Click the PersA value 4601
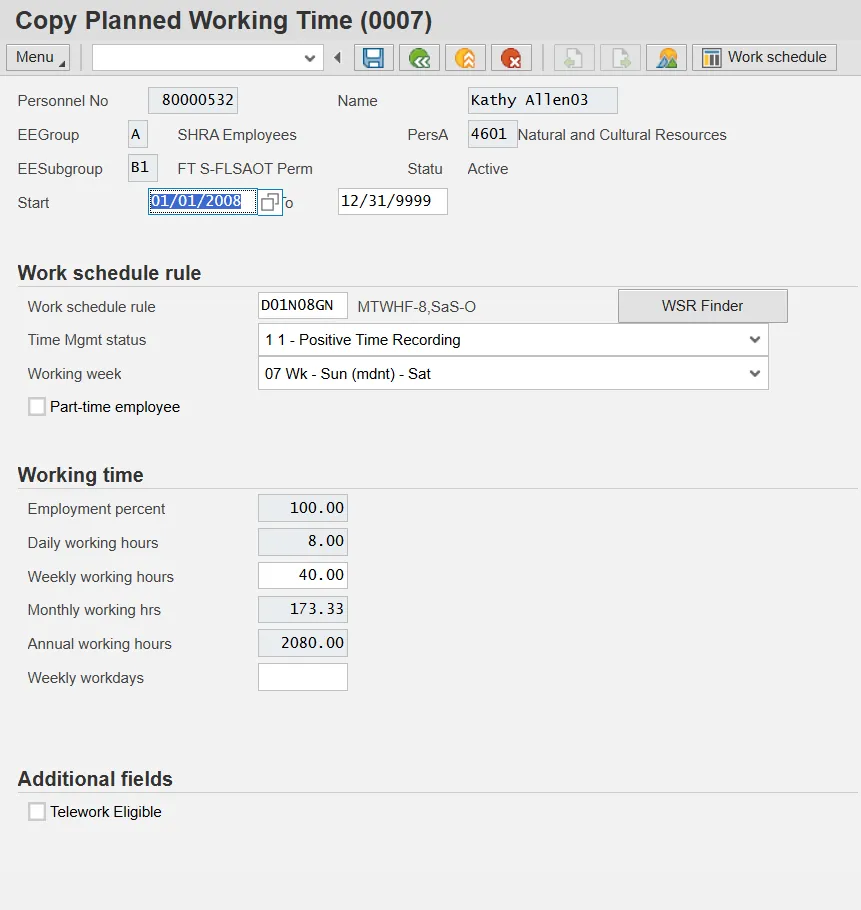This screenshot has width=861, height=910. (493, 134)
